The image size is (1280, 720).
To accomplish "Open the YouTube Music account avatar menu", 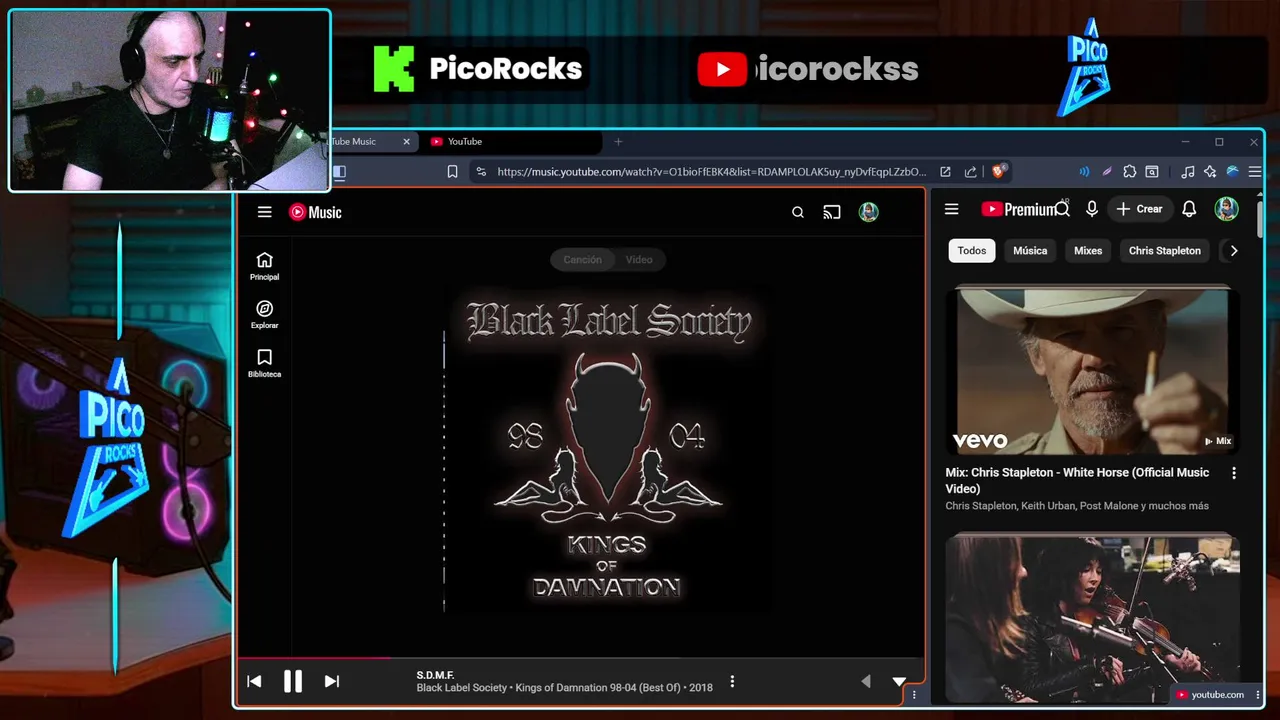I will tap(868, 212).
